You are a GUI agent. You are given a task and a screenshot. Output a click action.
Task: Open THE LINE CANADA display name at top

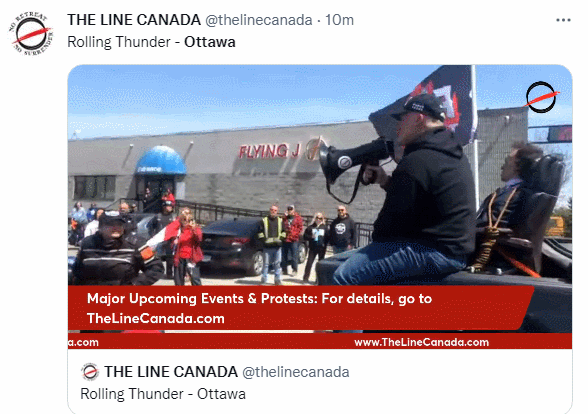click(x=134, y=20)
